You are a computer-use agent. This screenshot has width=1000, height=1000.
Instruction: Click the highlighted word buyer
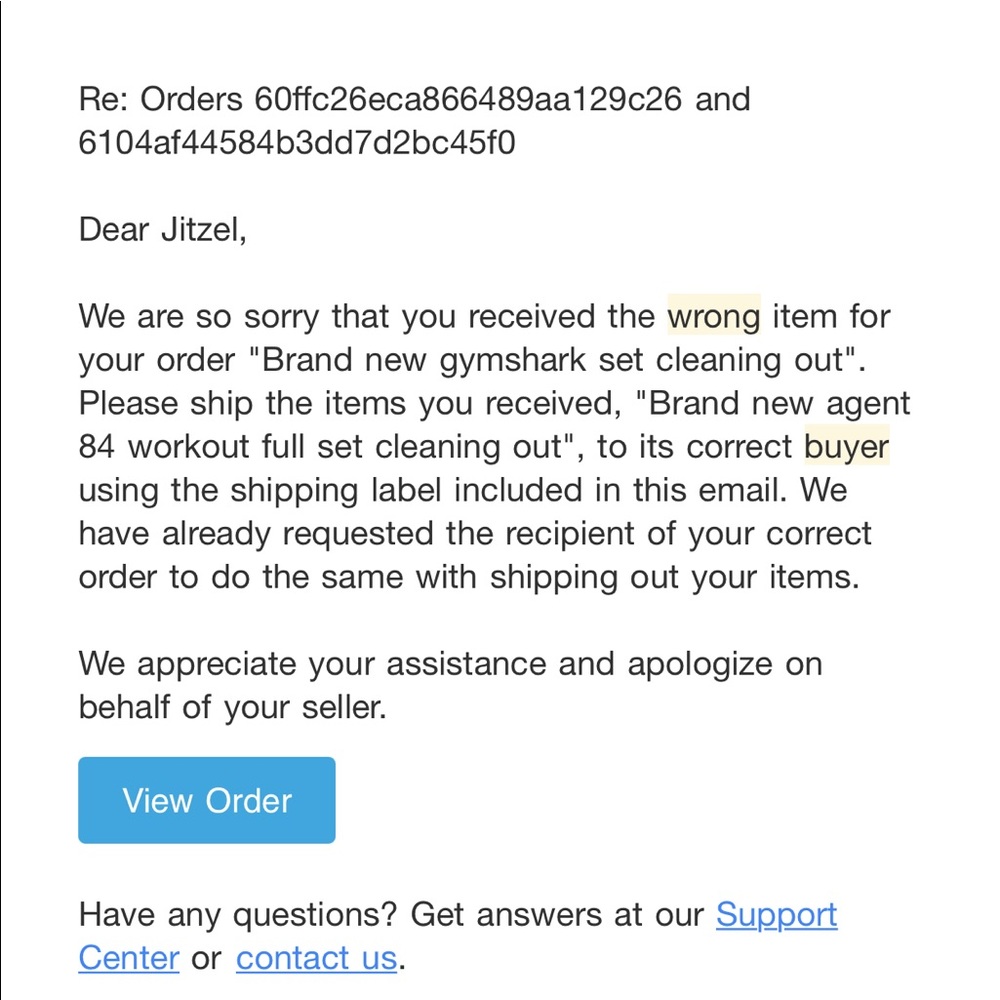tap(846, 446)
